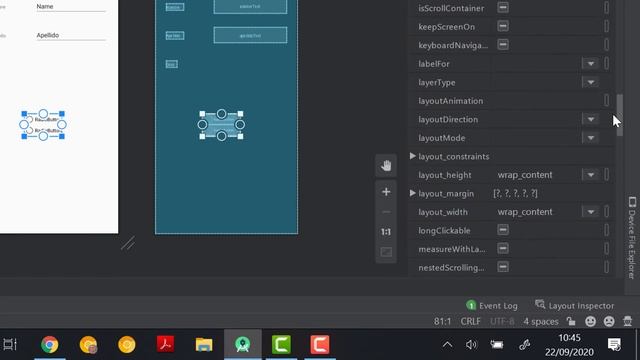
Task: Toggle the longClickable attribute
Action: pyautogui.click(x=503, y=230)
